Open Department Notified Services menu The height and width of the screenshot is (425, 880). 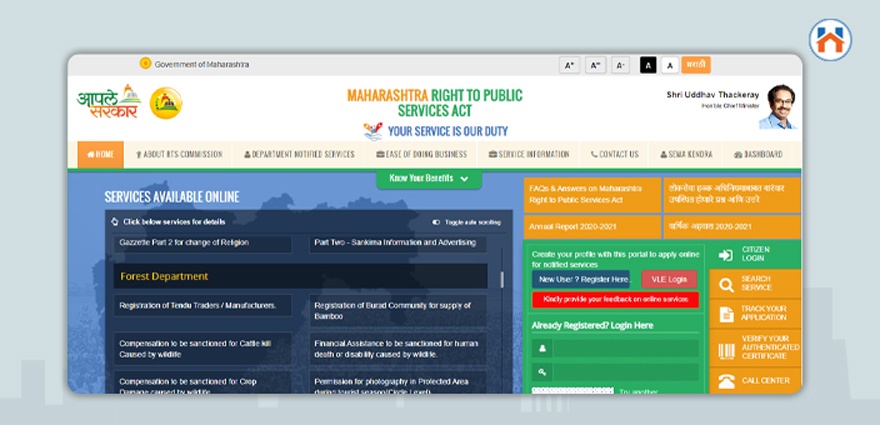tap(299, 154)
